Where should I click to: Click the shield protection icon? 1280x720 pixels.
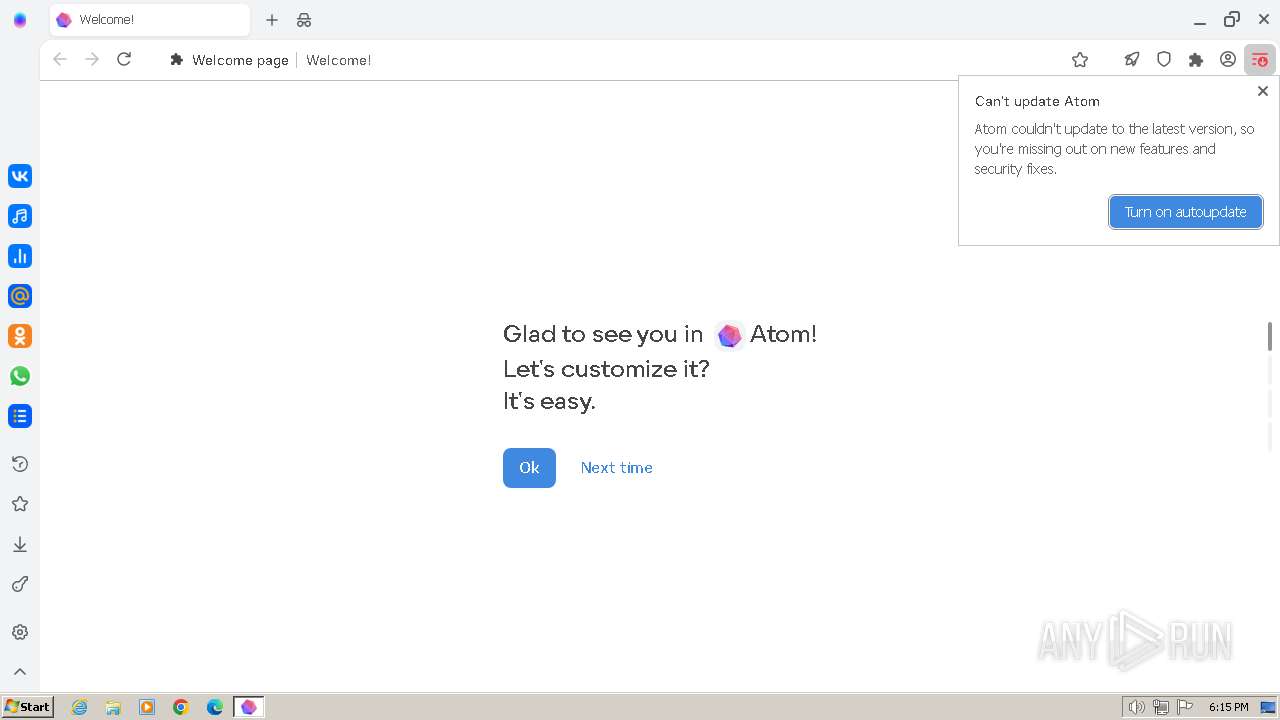(1164, 60)
